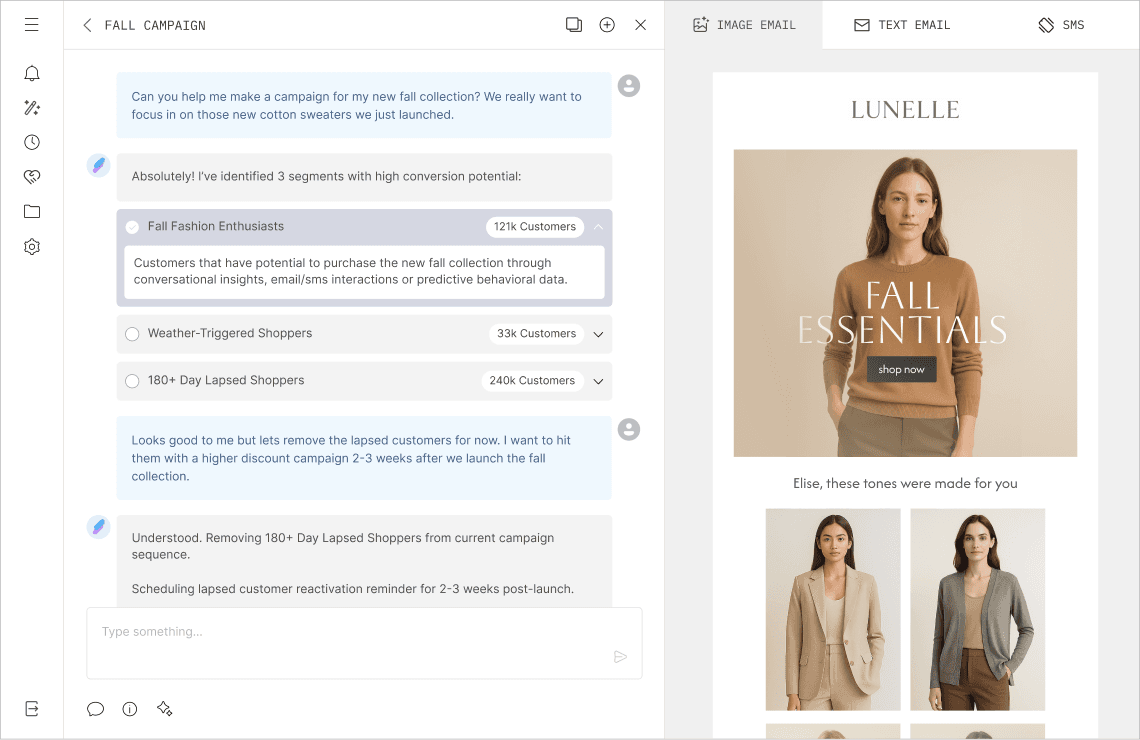Click the user avatar beside lapsed customers message
1140x740 pixels.
629,430
